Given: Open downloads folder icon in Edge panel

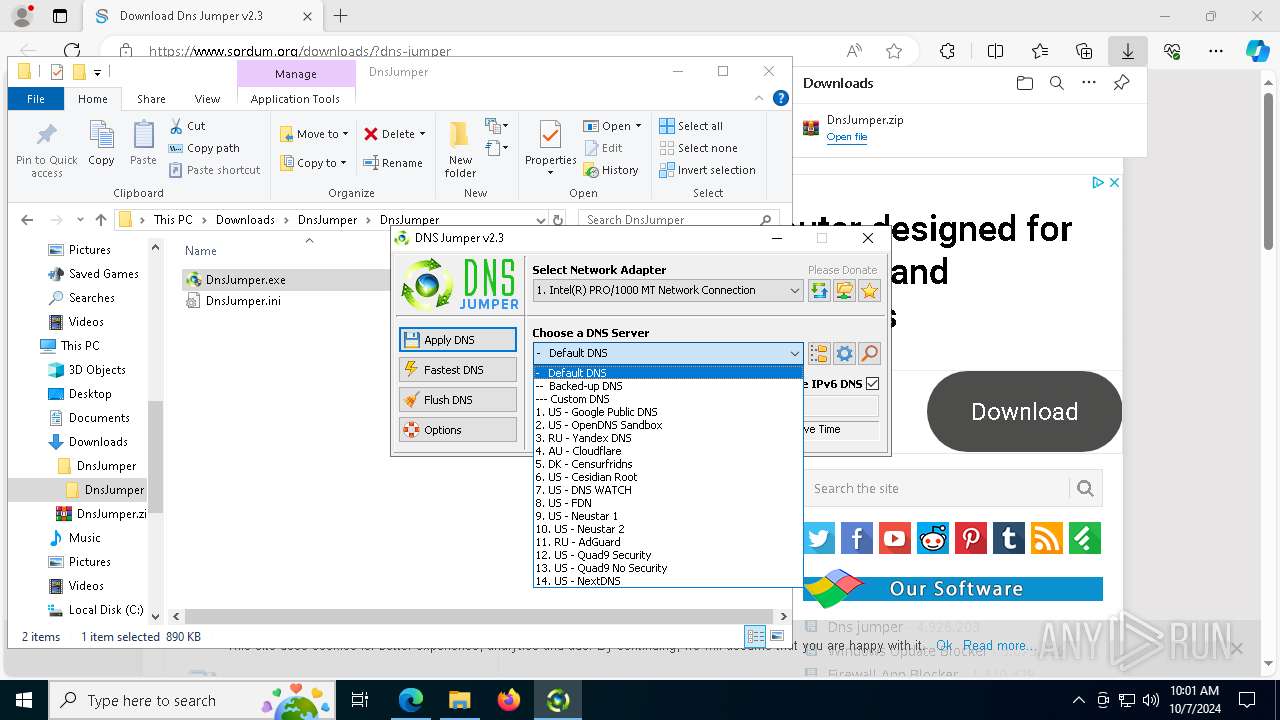Looking at the screenshot, I should tap(1024, 83).
